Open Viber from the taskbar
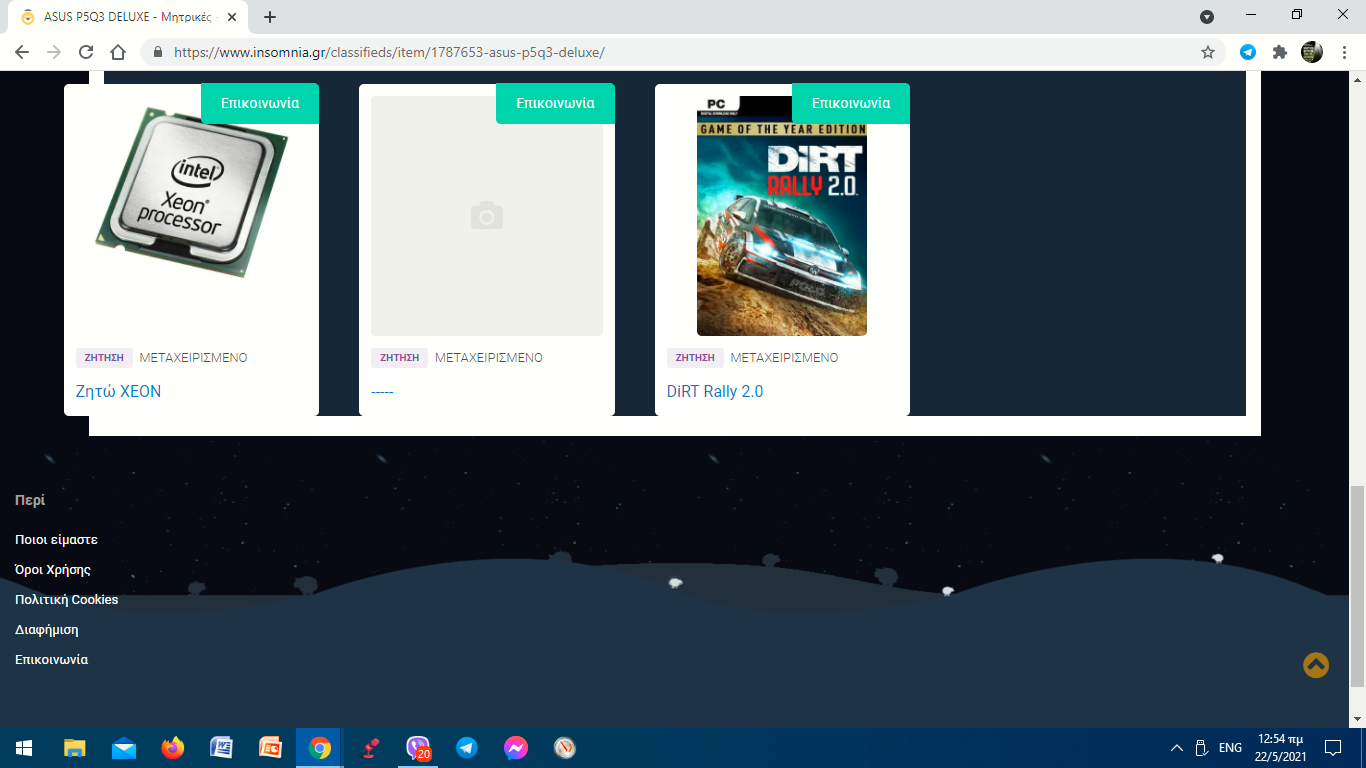The image size is (1366, 768). pyautogui.click(x=418, y=748)
